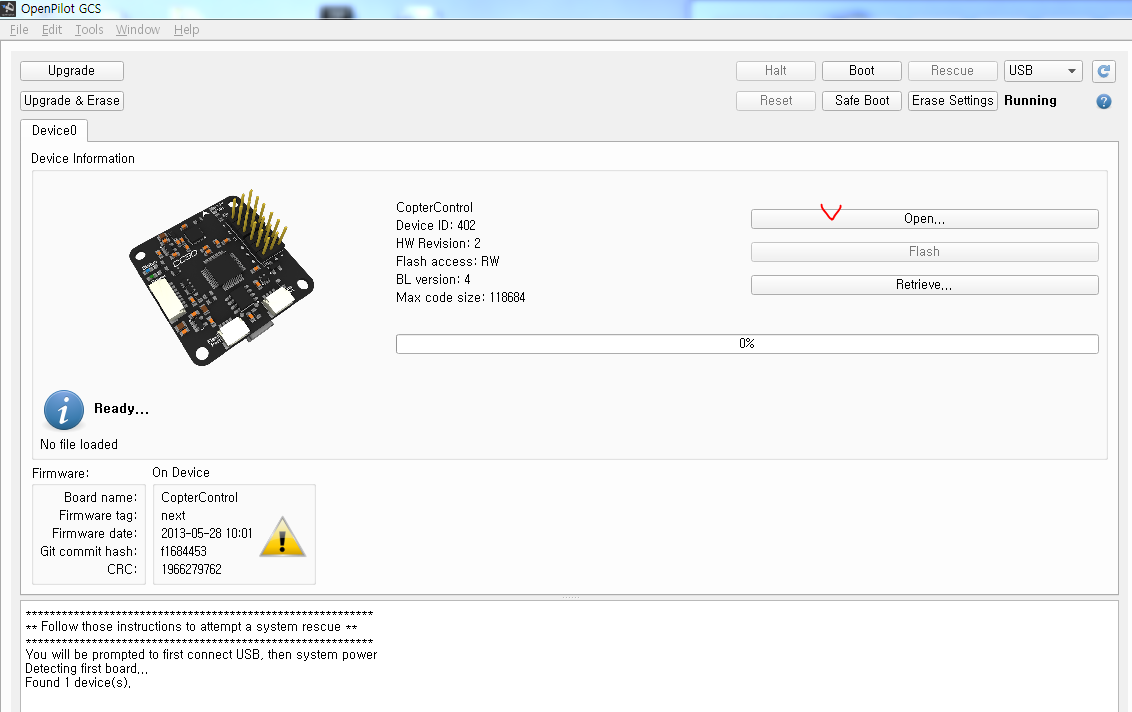The width and height of the screenshot is (1132, 712).
Task: Click the No file loaded text
Action: (x=79, y=445)
